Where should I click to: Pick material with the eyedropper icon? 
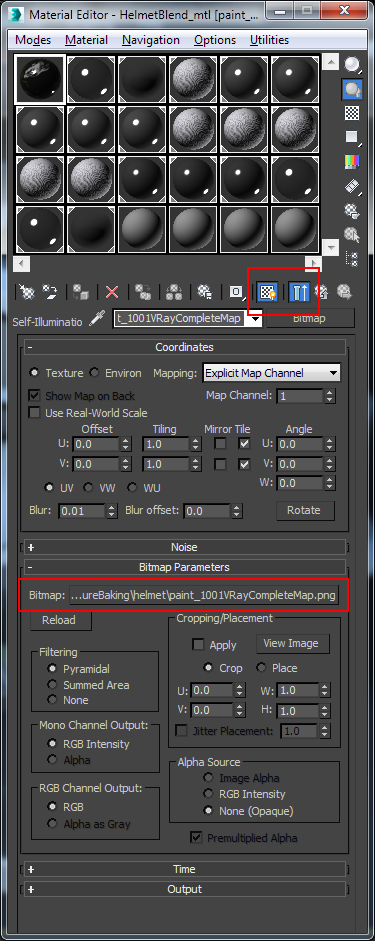pyautogui.click(x=98, y=320)
